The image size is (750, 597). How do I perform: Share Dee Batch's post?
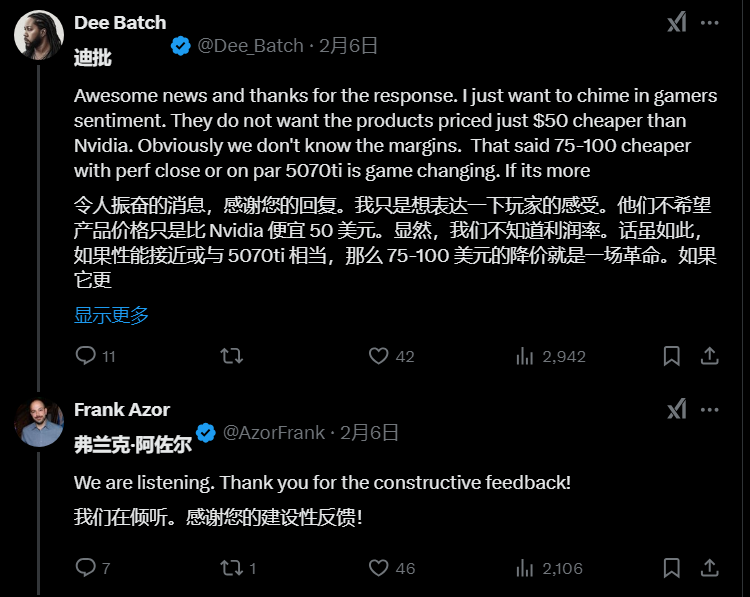click(x=709, y=356)
